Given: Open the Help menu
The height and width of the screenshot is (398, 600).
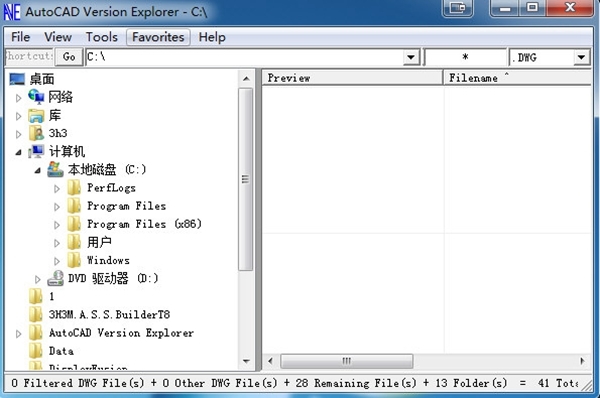Looking at the screenshot, I should (x=212, y=37).
